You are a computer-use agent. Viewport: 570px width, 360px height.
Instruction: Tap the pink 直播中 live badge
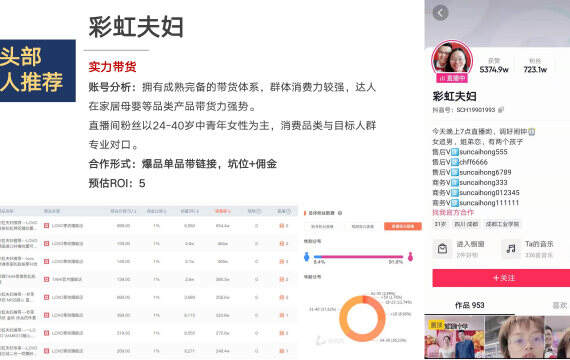pyautogui.click(x=452, y=78)
